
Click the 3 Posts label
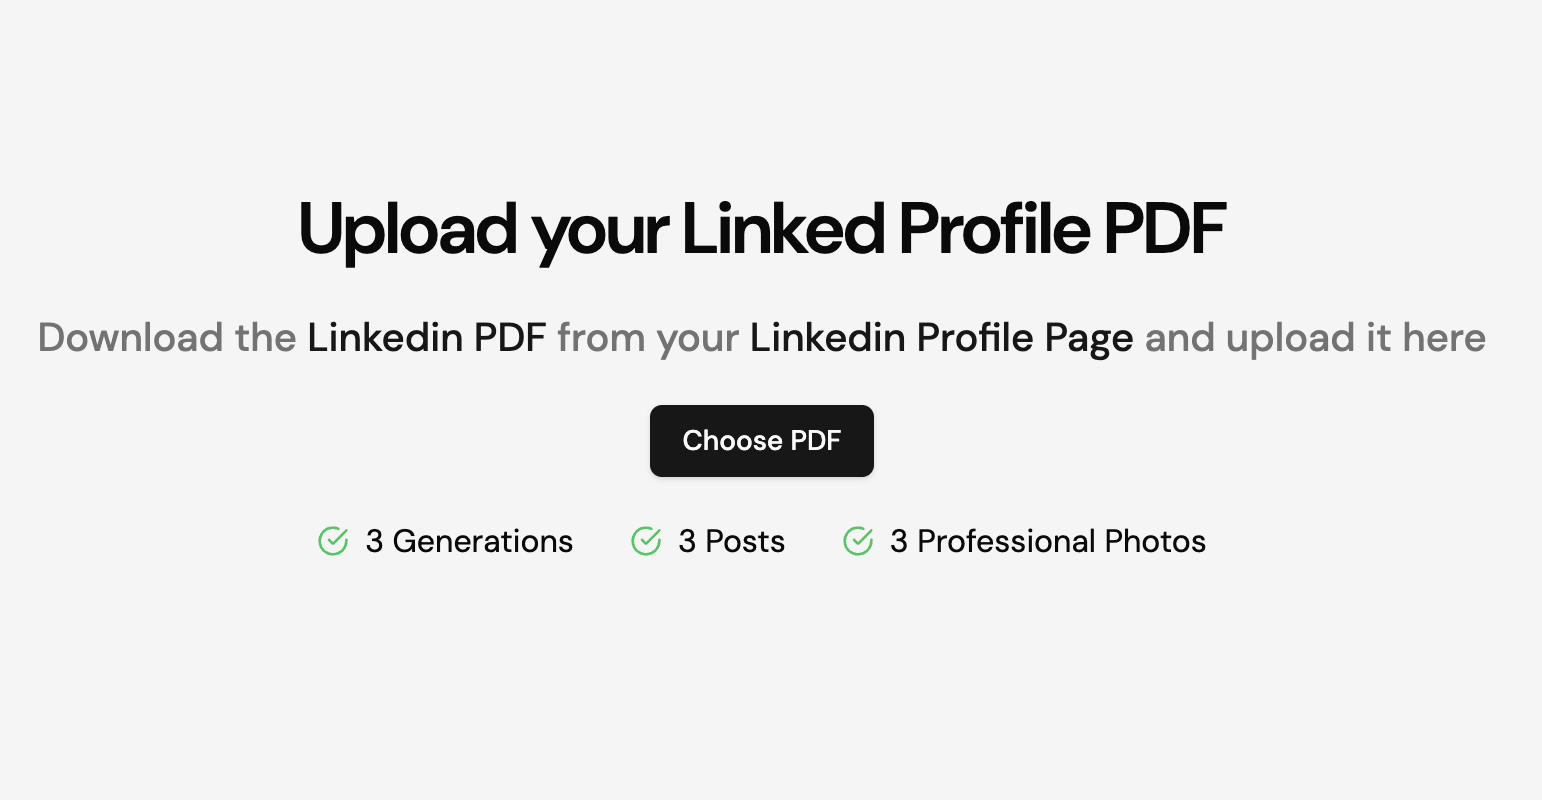(x=731, y=541)
